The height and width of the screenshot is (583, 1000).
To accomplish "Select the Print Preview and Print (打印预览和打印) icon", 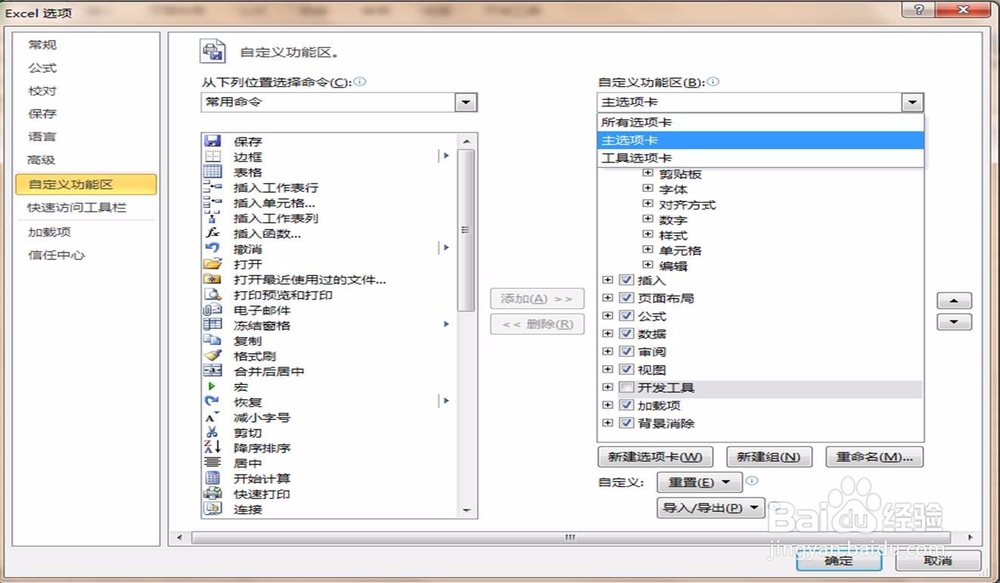I will pos(212,294).
